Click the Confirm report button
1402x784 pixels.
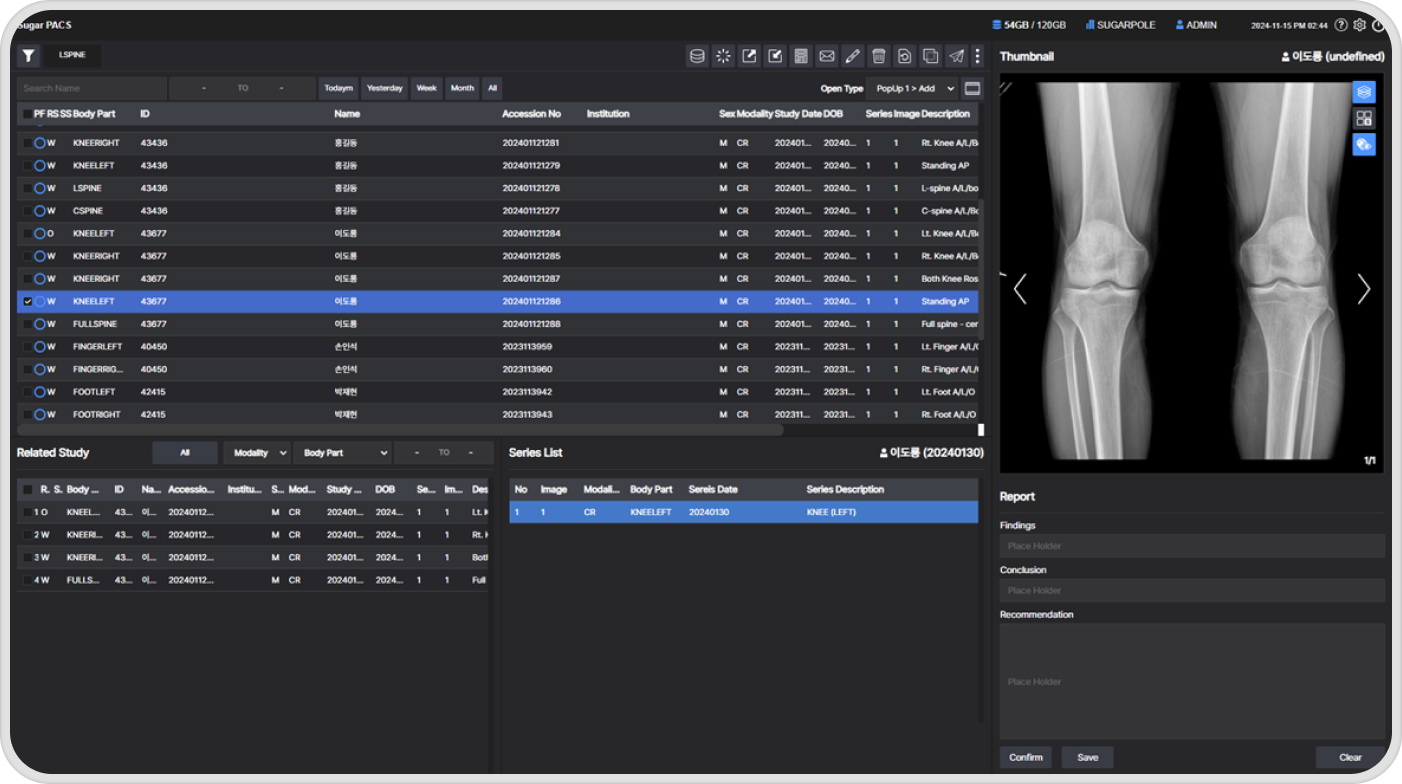coord(1025,757)
